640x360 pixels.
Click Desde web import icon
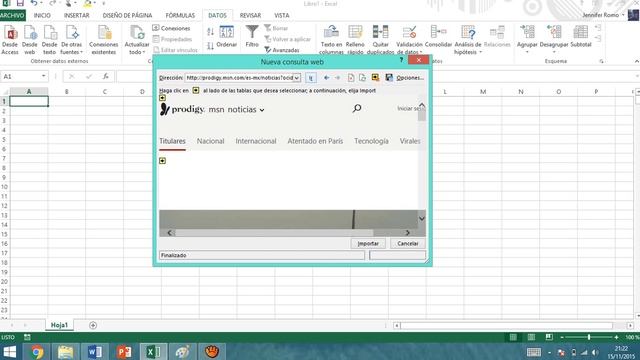click(x=30, y=40)
